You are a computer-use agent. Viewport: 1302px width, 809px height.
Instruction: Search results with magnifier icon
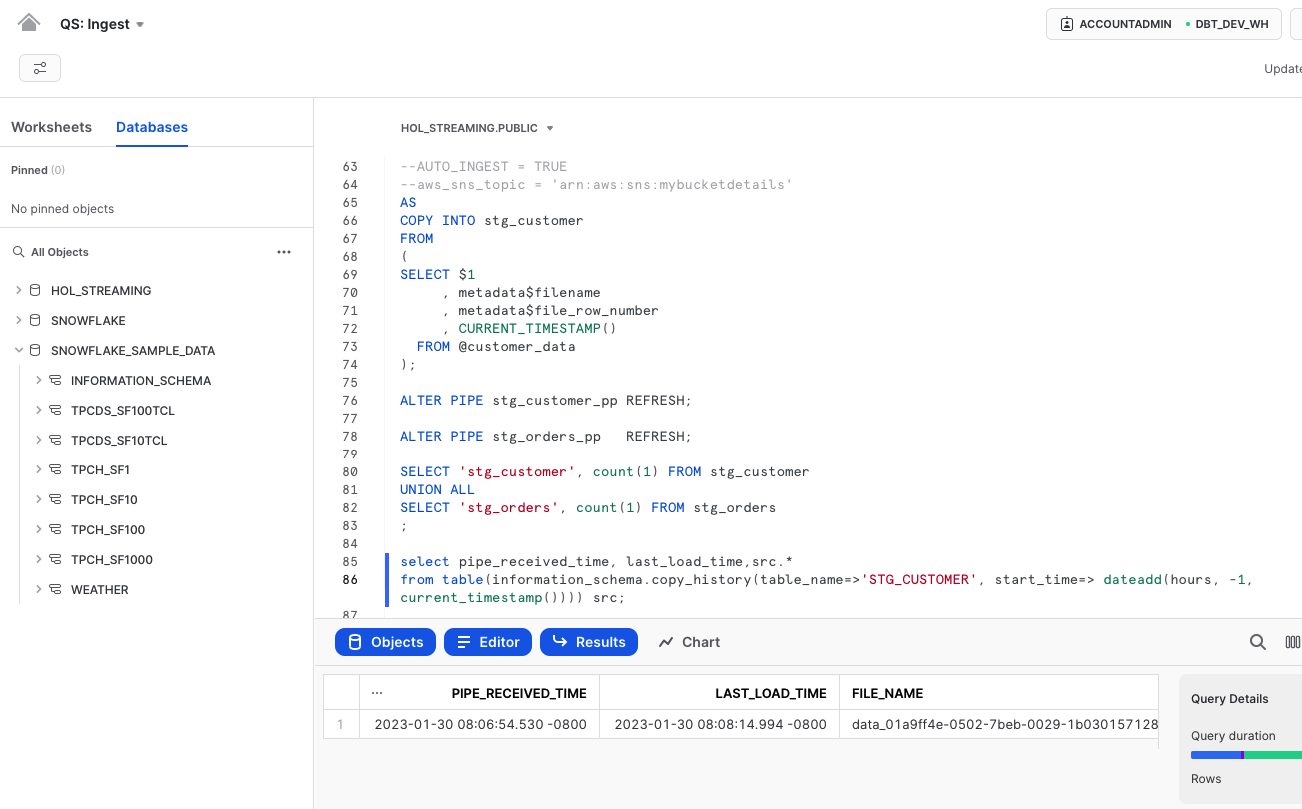pos(1258,642)
